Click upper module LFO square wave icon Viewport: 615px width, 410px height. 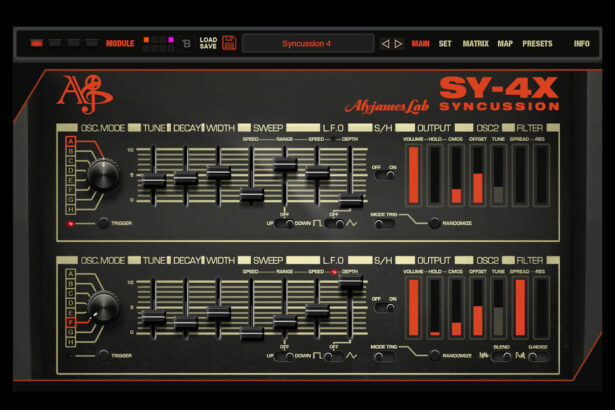tap(318, 223)
